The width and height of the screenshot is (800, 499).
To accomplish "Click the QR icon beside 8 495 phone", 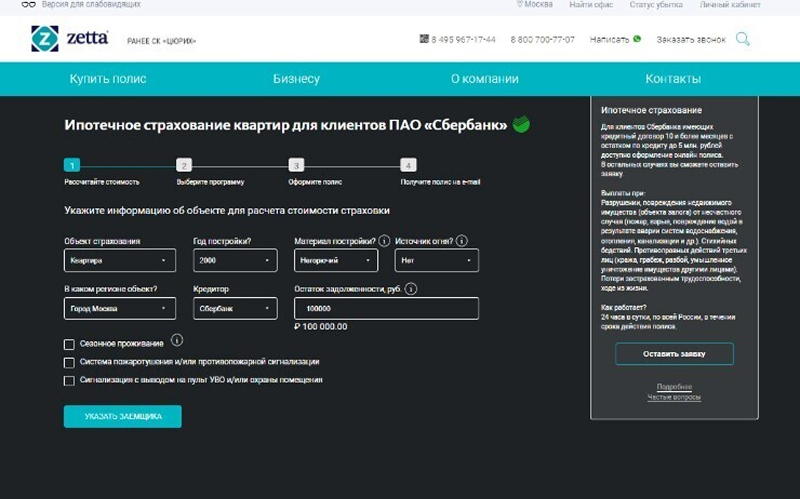I will click(x=424, y=39).
